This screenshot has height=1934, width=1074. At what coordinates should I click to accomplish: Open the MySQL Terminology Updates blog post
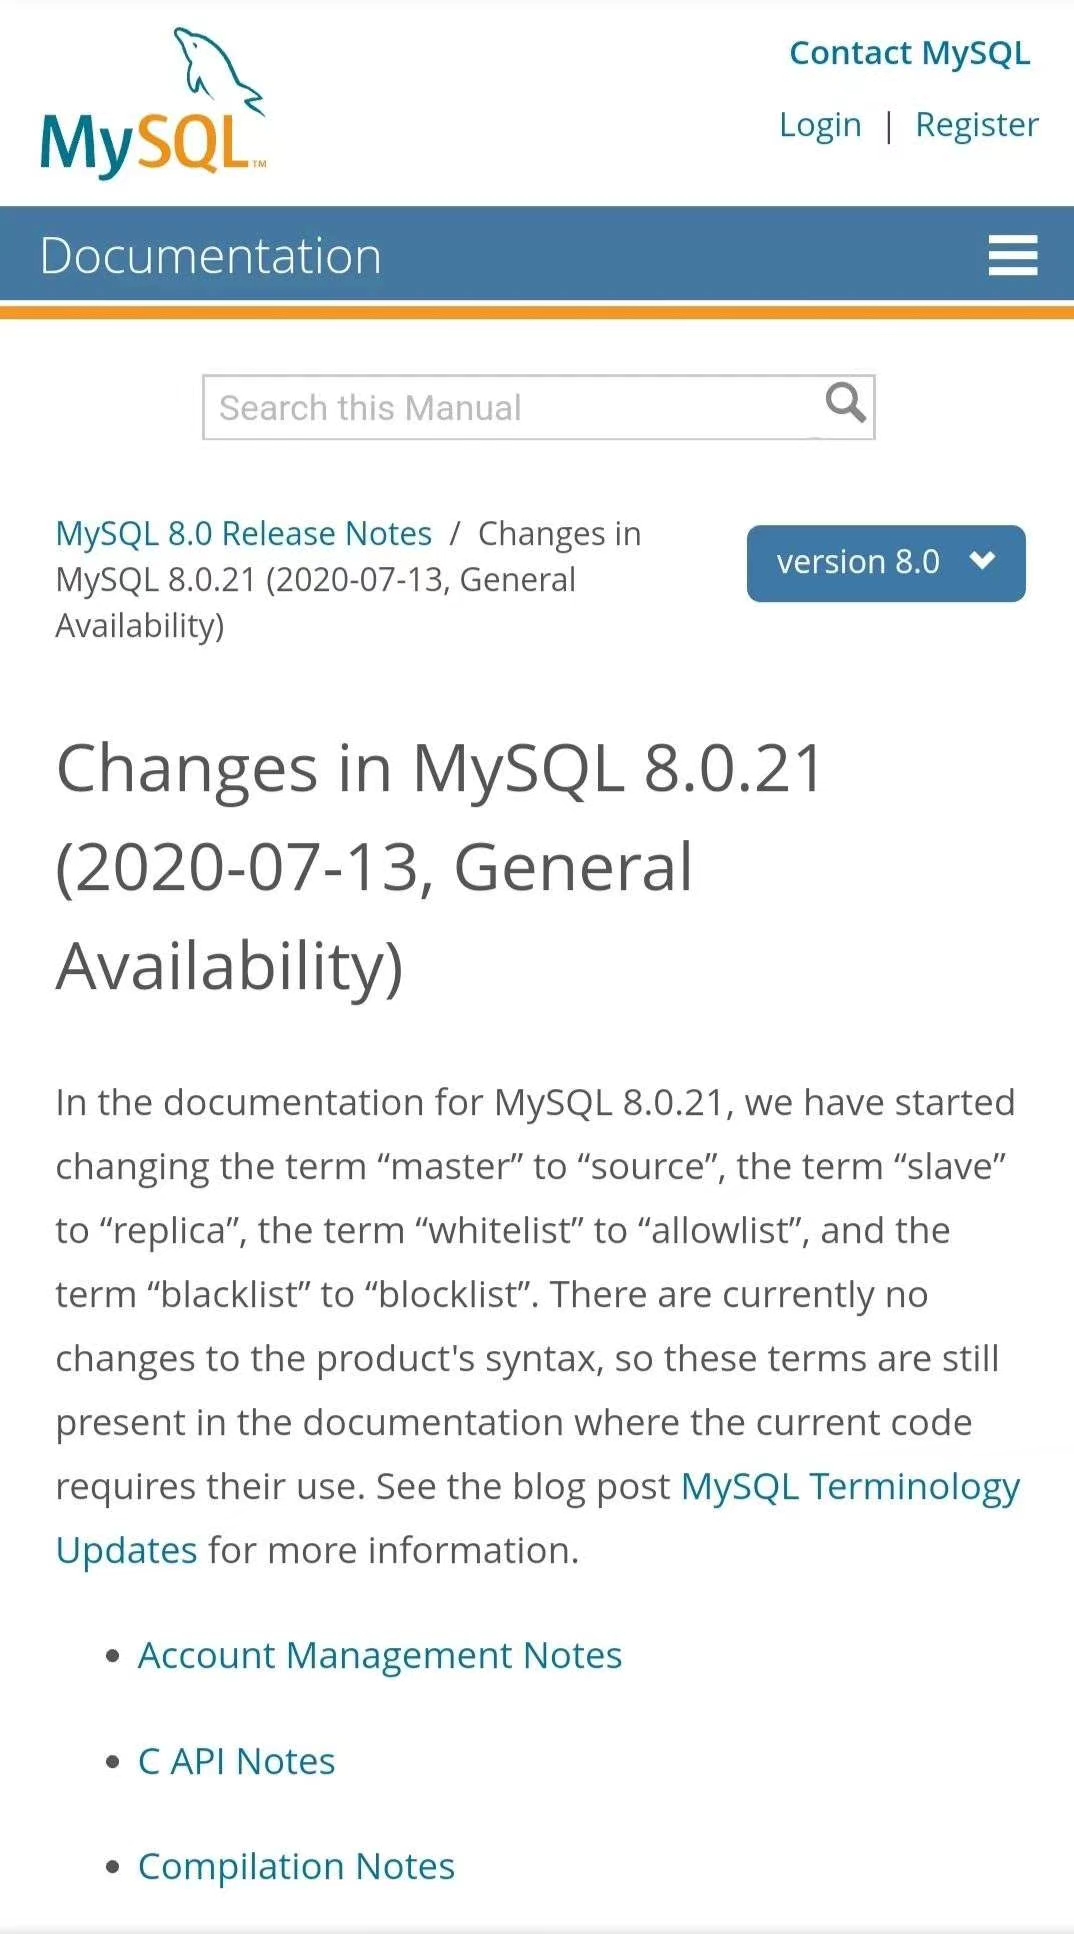click(x=848, y=1486)
